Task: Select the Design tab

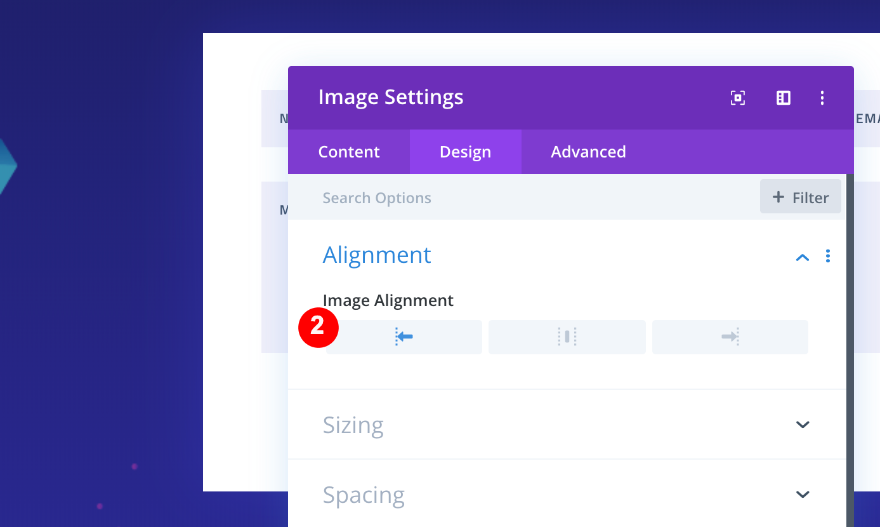Action: (465, 152)
